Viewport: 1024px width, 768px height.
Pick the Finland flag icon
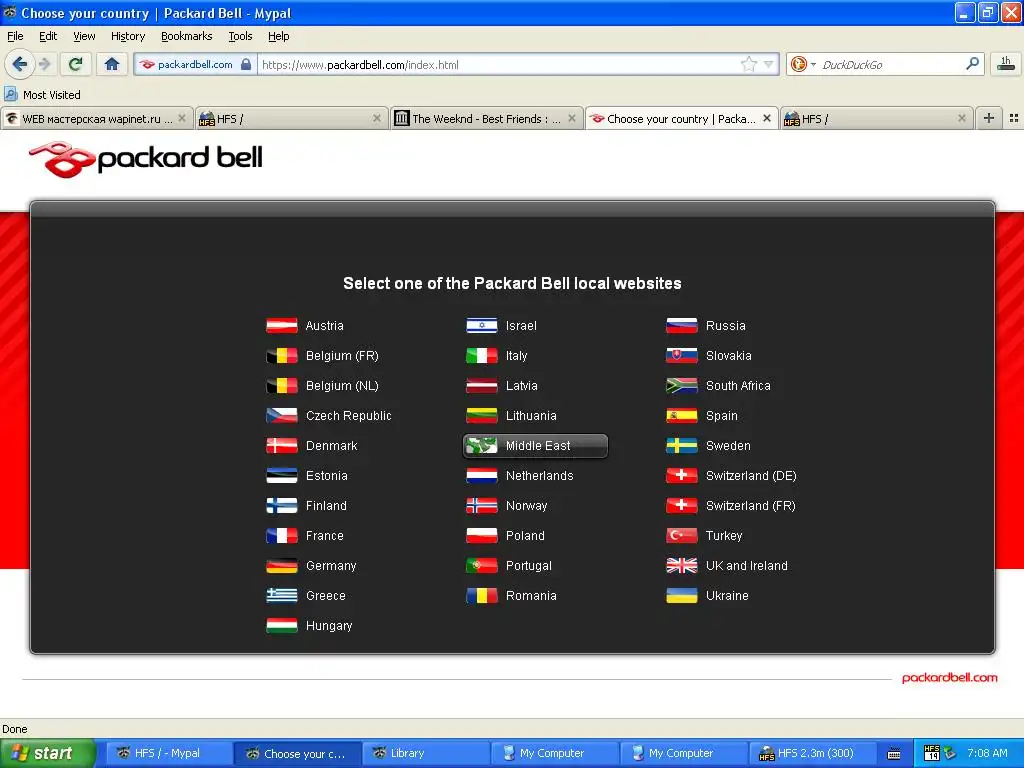[281, 505]
